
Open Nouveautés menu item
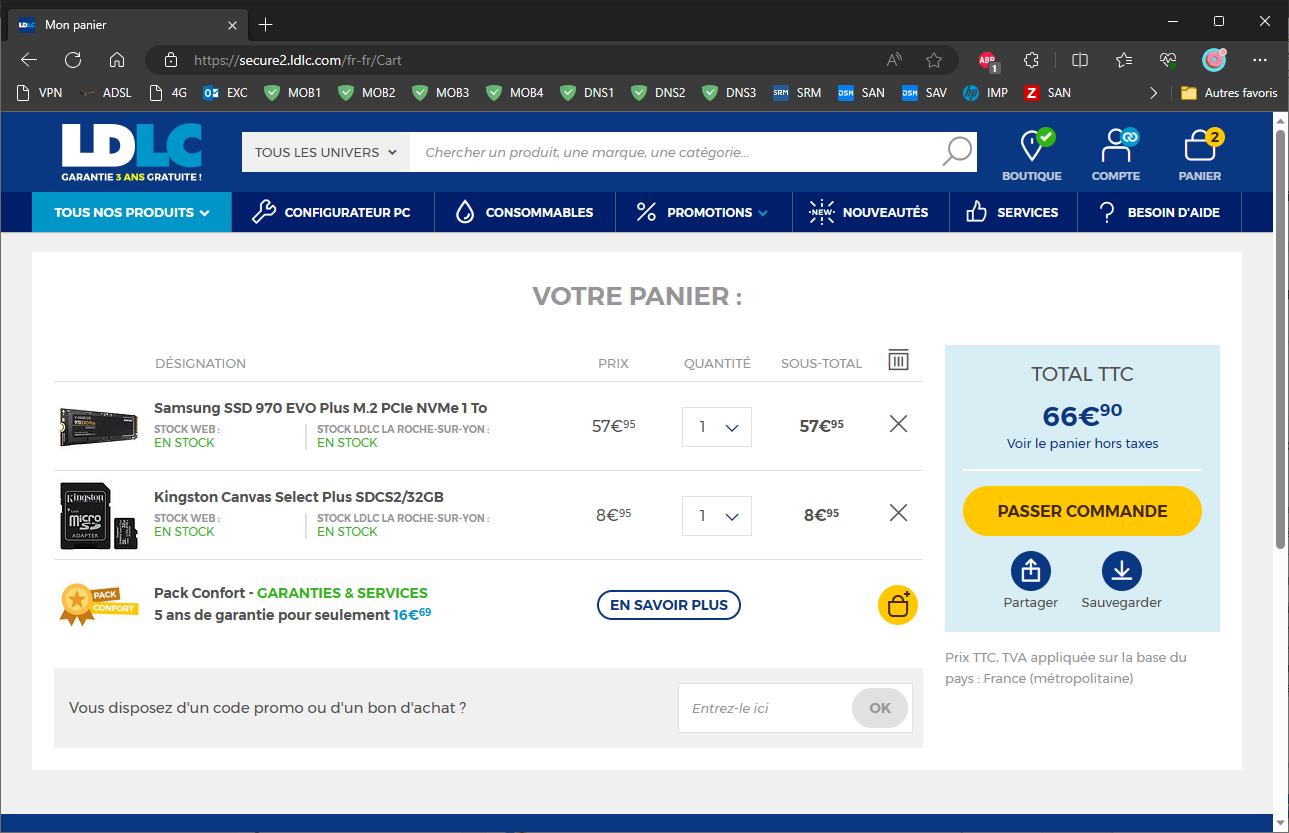(870, 212)
